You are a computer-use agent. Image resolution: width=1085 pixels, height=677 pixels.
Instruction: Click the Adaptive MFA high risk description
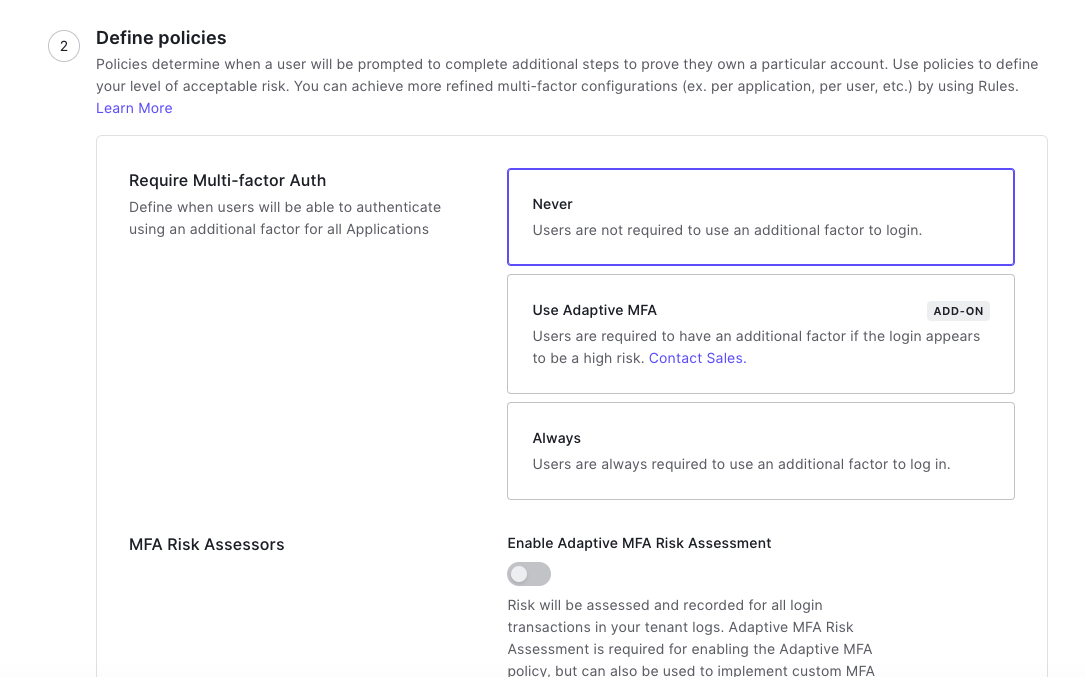[756, 347]
